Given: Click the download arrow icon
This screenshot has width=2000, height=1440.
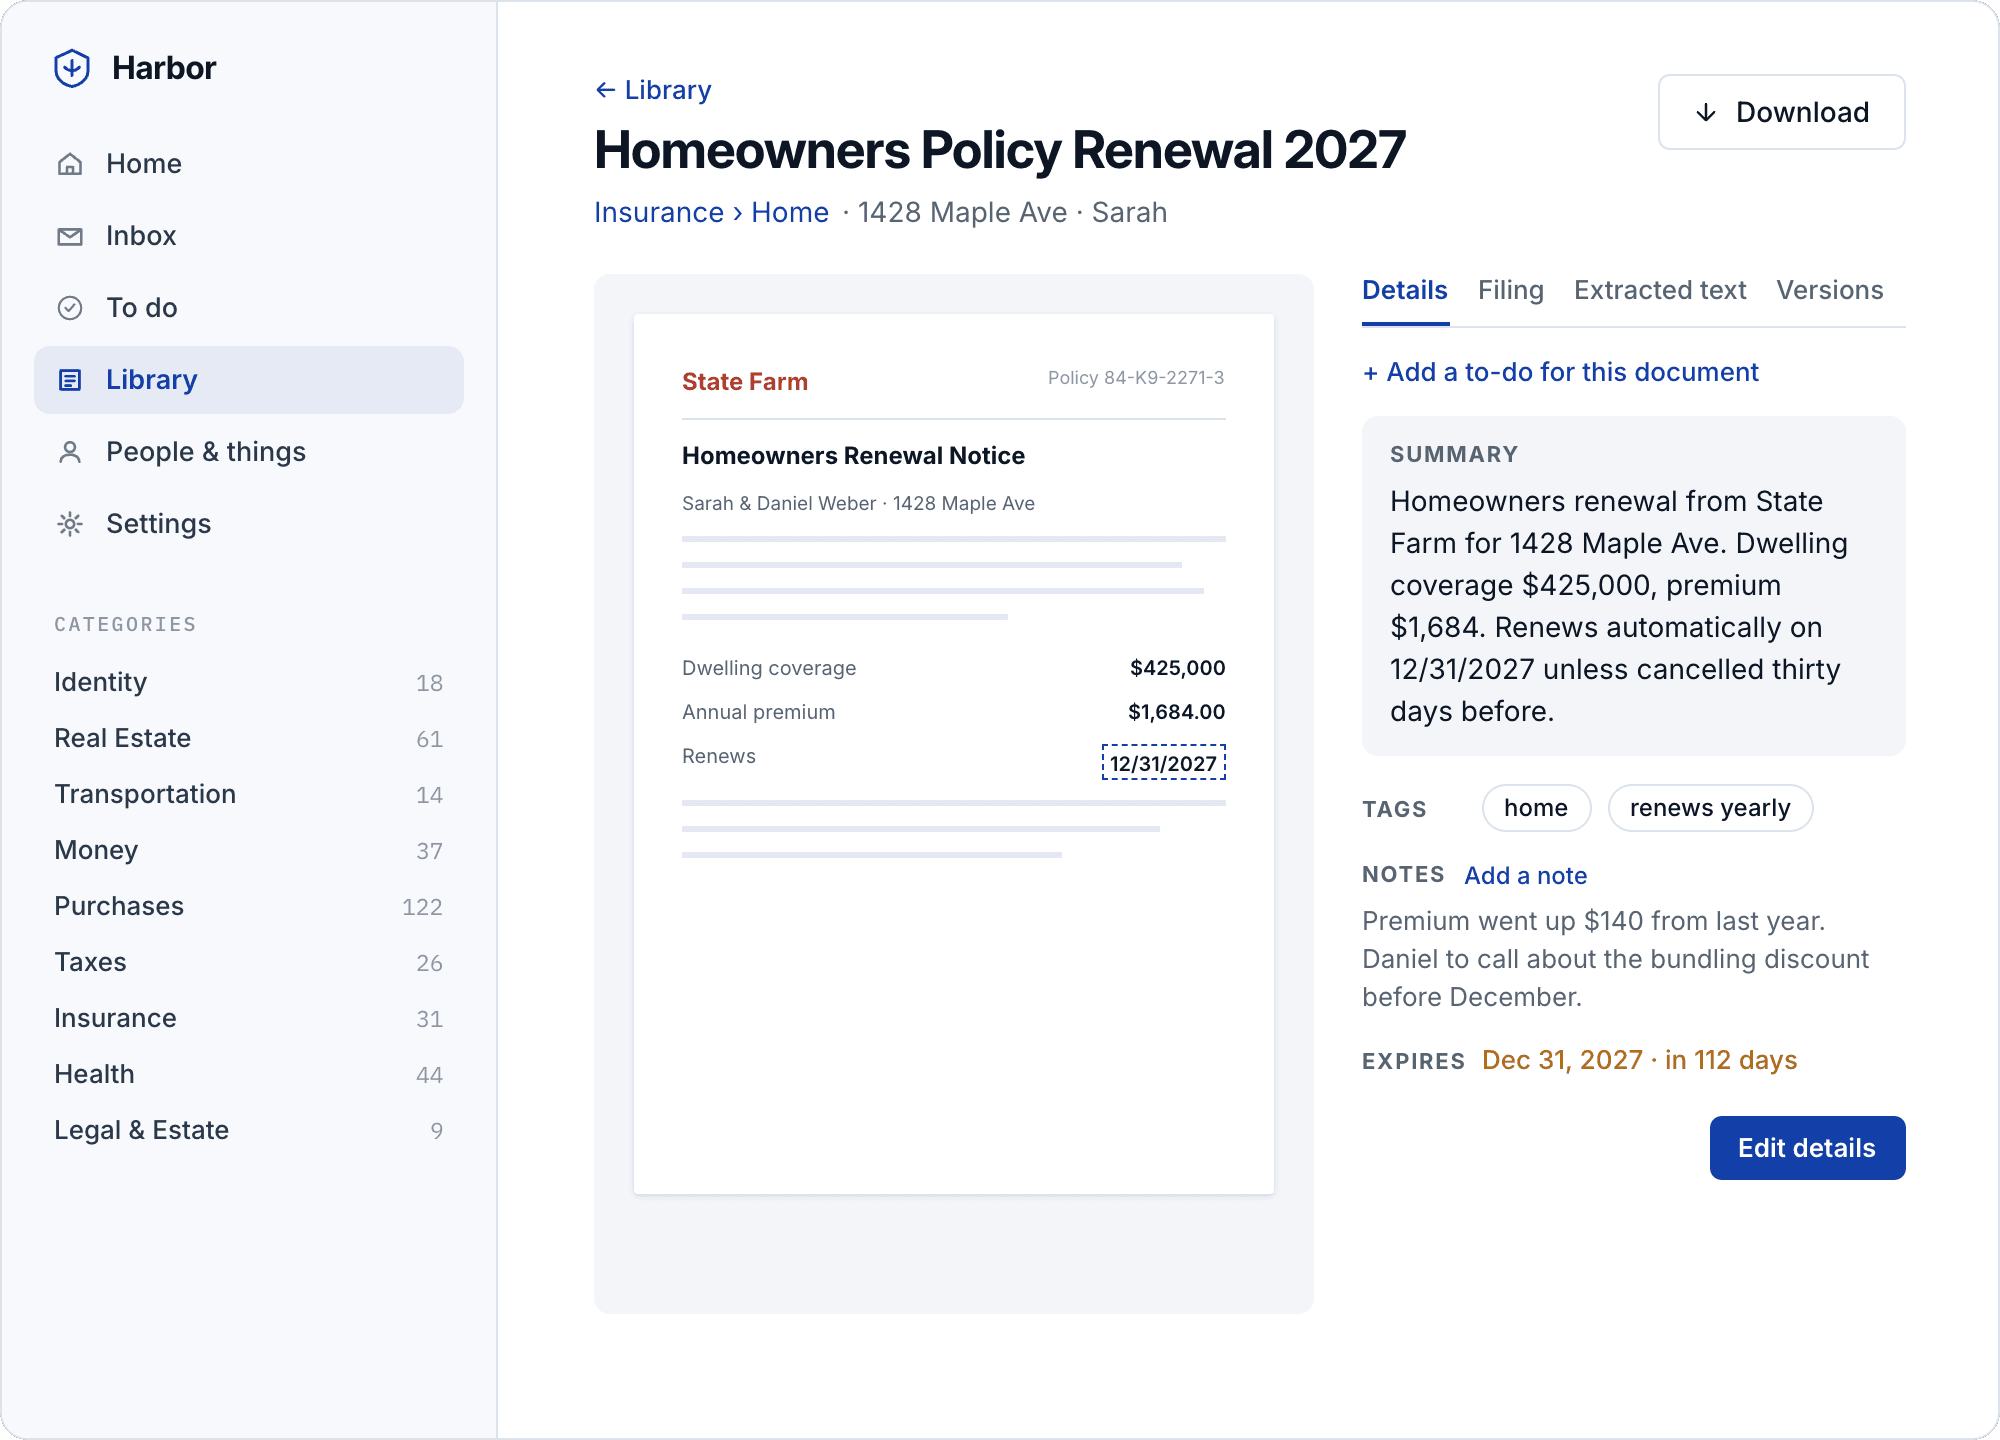Looking at the screenshot, I should click(1707, 112).
